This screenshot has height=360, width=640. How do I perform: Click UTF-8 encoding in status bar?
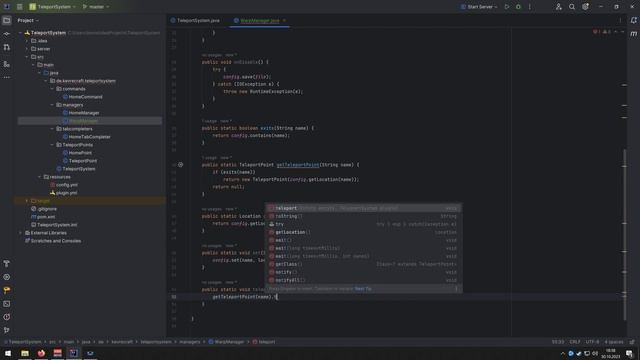[592, 342]
